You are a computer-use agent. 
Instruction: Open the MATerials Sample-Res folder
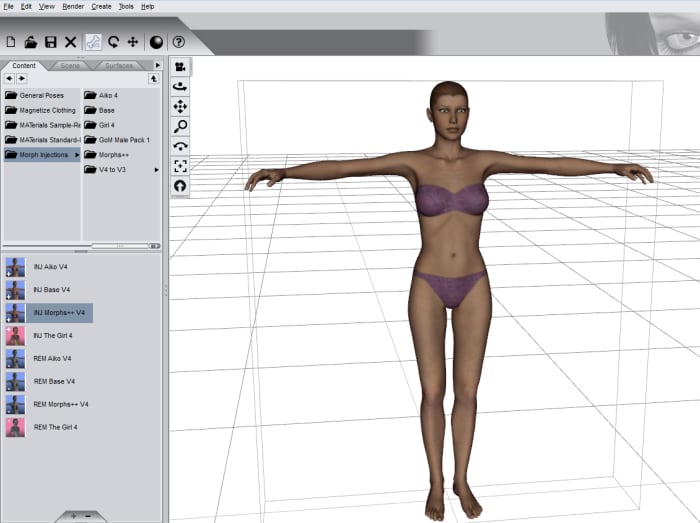(42, 125)
